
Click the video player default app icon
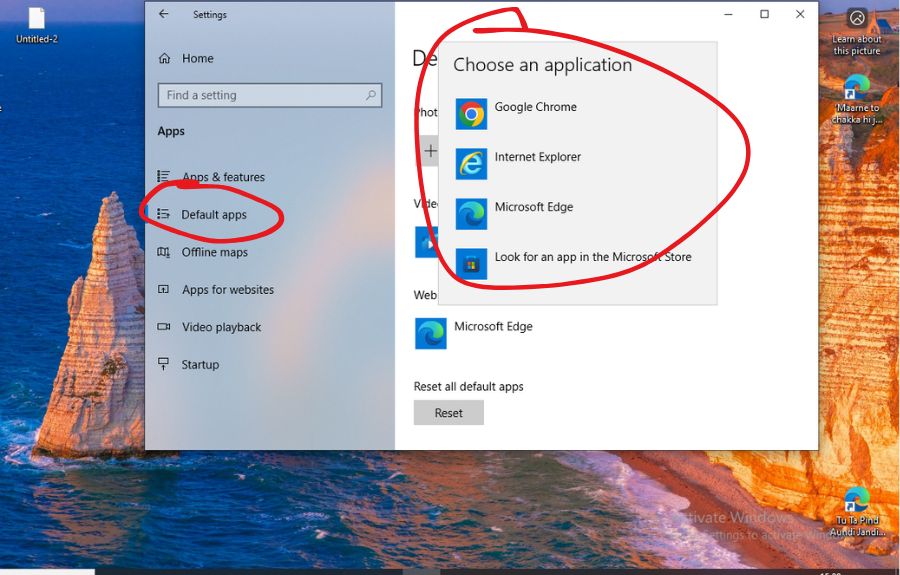[x=427, y=242]
